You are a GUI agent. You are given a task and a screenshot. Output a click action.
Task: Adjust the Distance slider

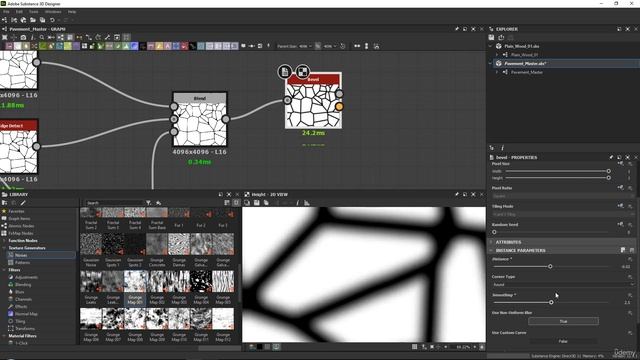click(x=551, y=267)
